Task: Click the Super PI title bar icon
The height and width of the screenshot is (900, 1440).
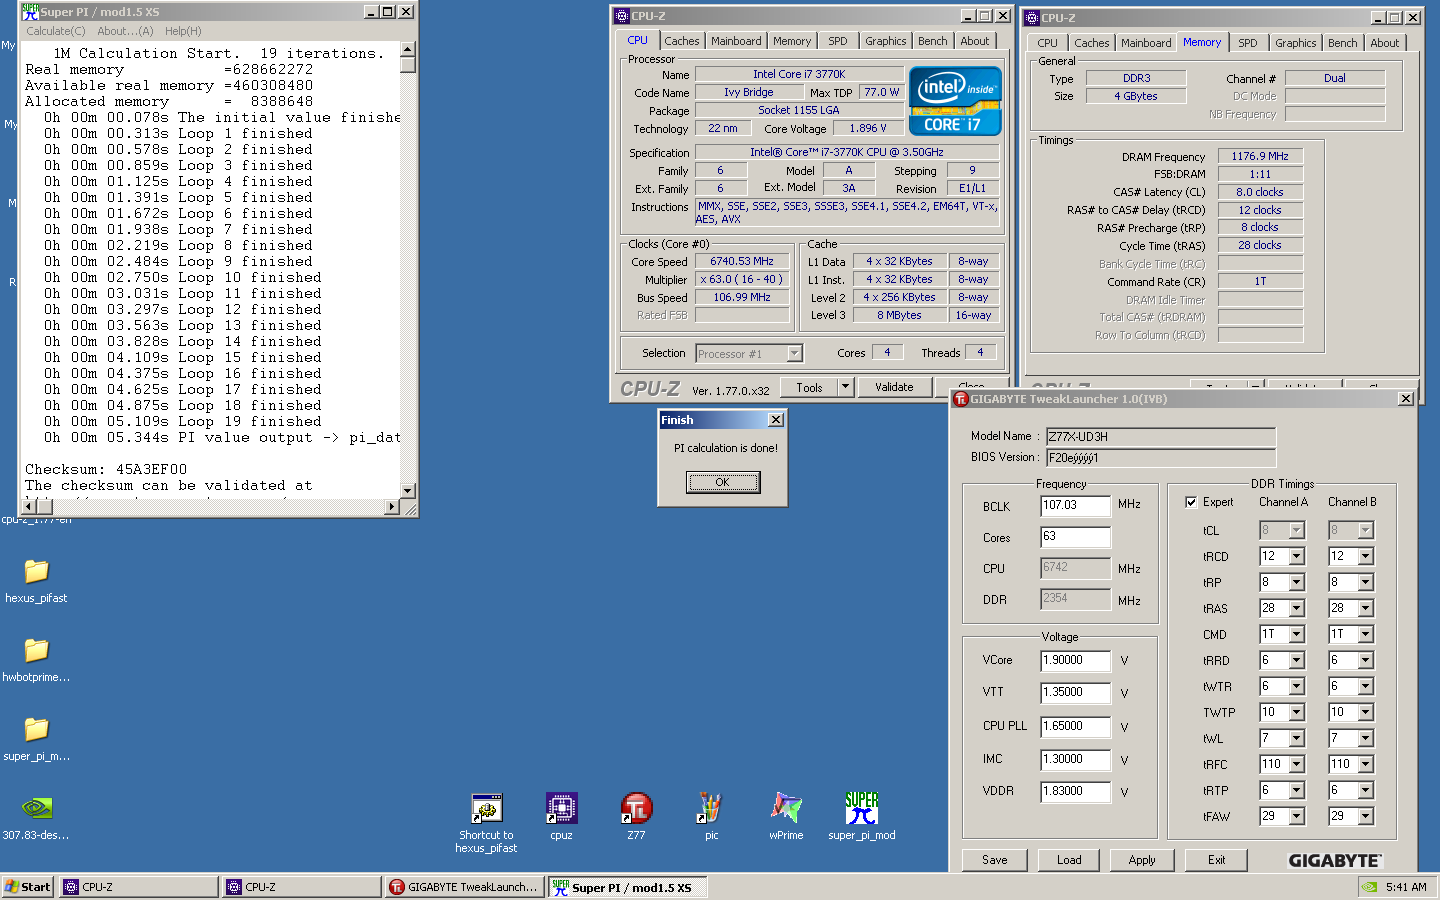Action: coord(30,12)
